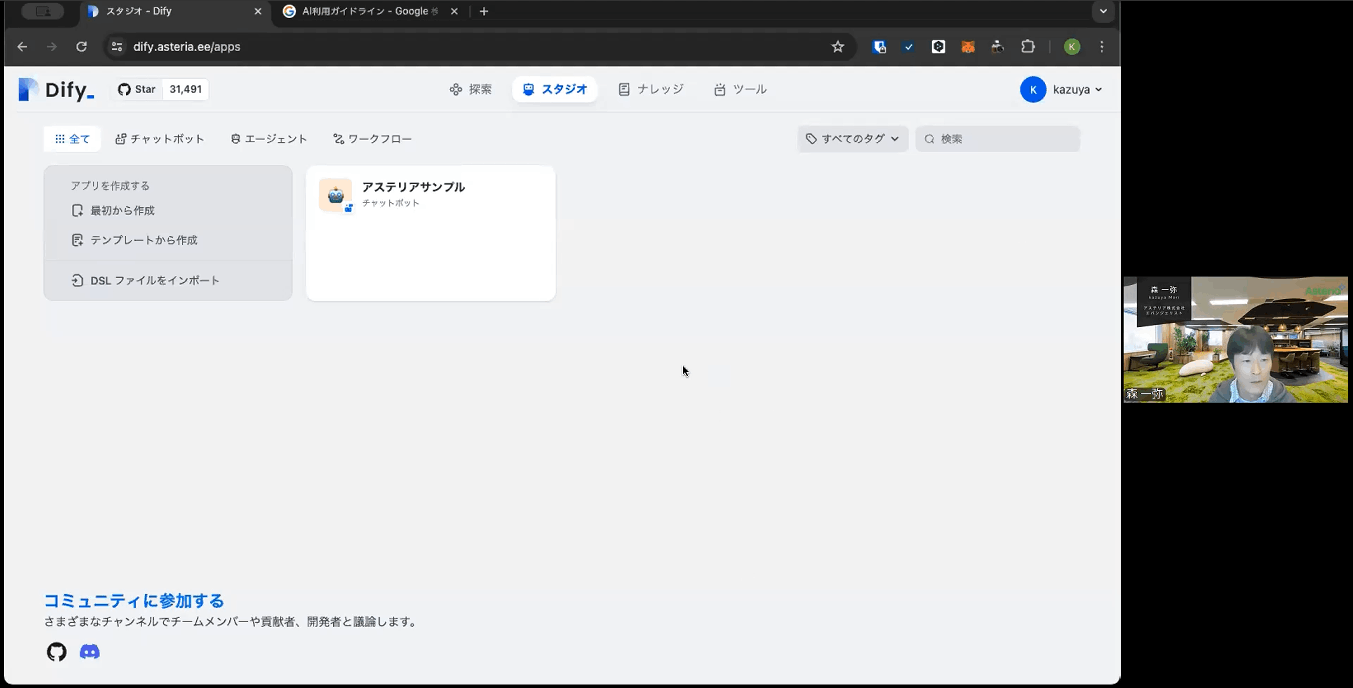Click the address bar URL

tap(187, 47)
